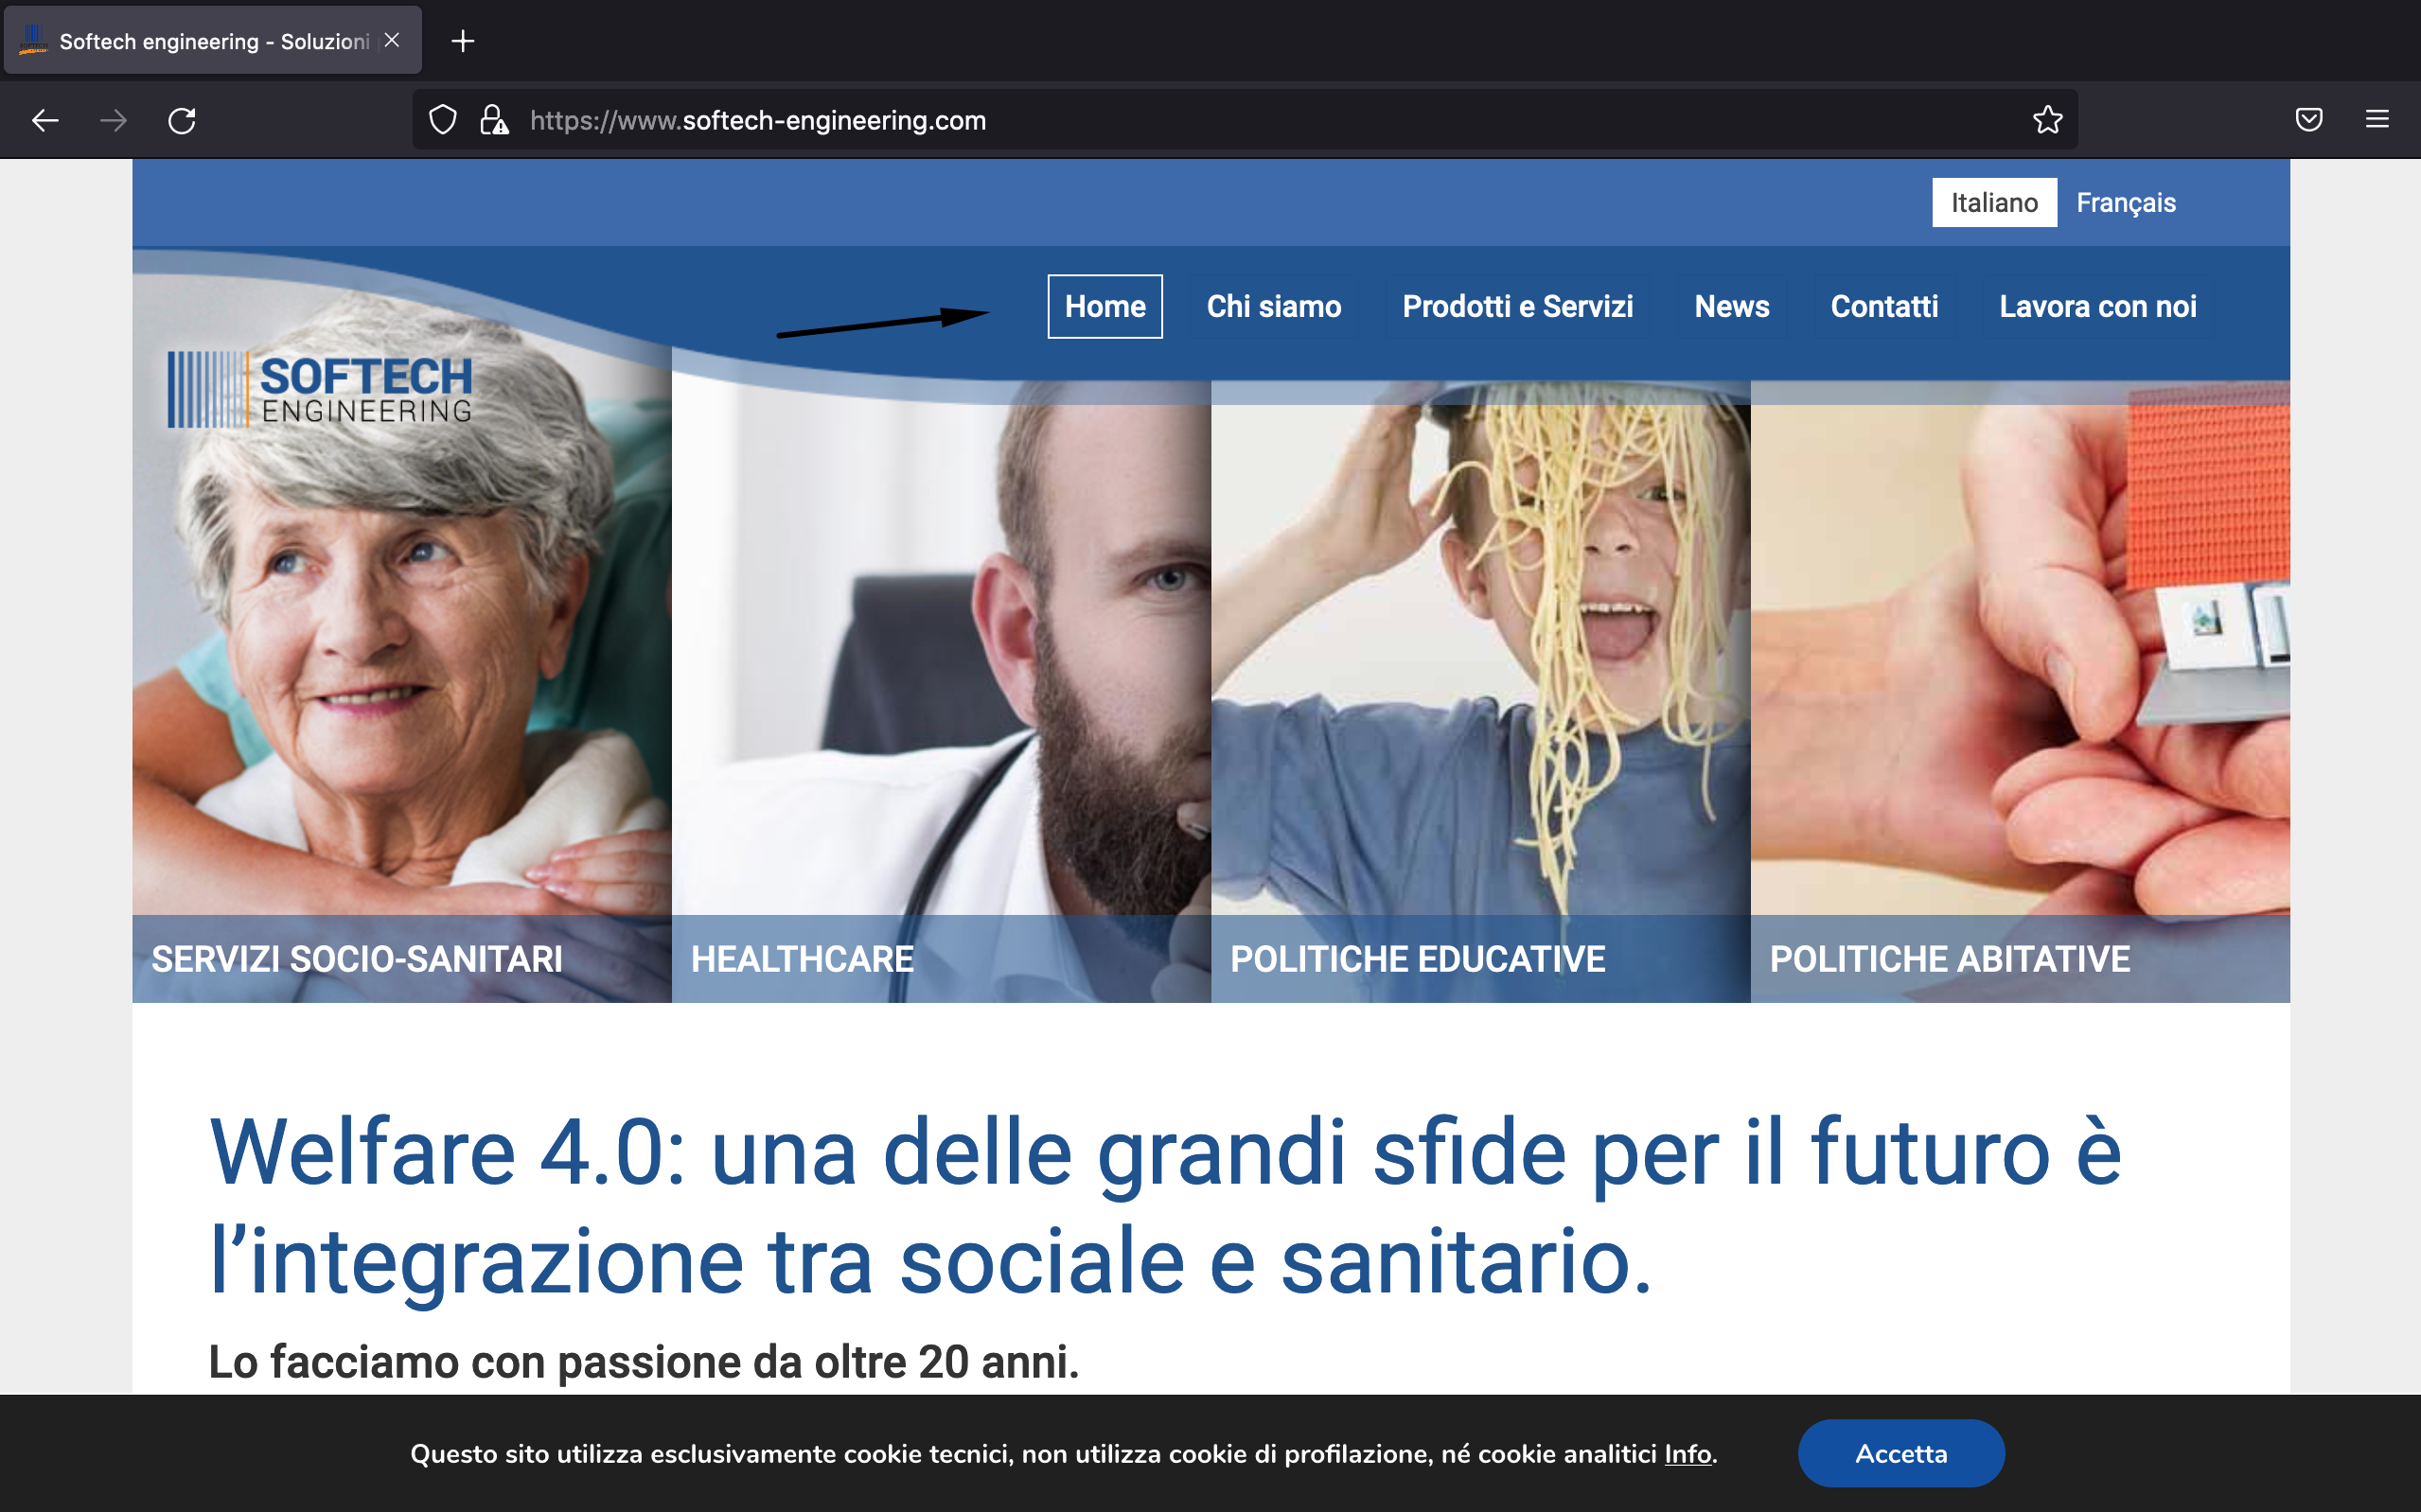This screenshot has width=2421, height=1512.
Task: Switch language to Italiano
Action: click(1994, 203)
